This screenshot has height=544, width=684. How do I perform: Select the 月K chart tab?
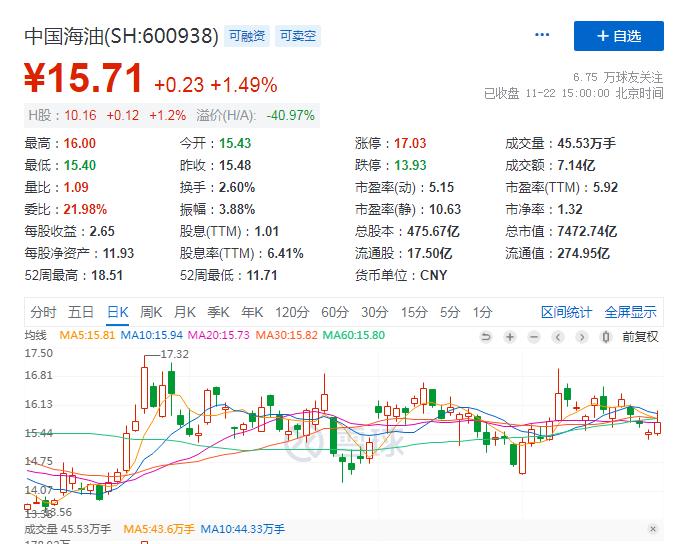point(185,312)
